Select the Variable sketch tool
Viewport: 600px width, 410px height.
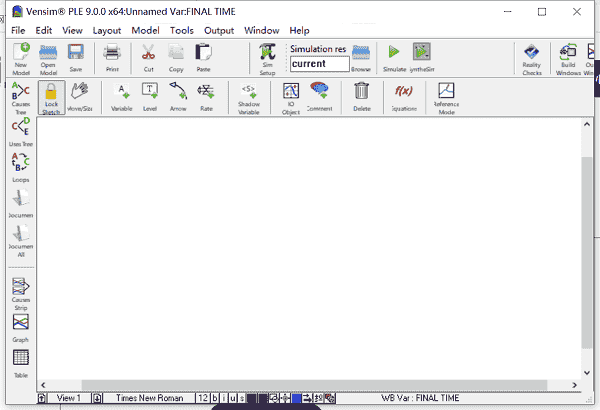122,96
